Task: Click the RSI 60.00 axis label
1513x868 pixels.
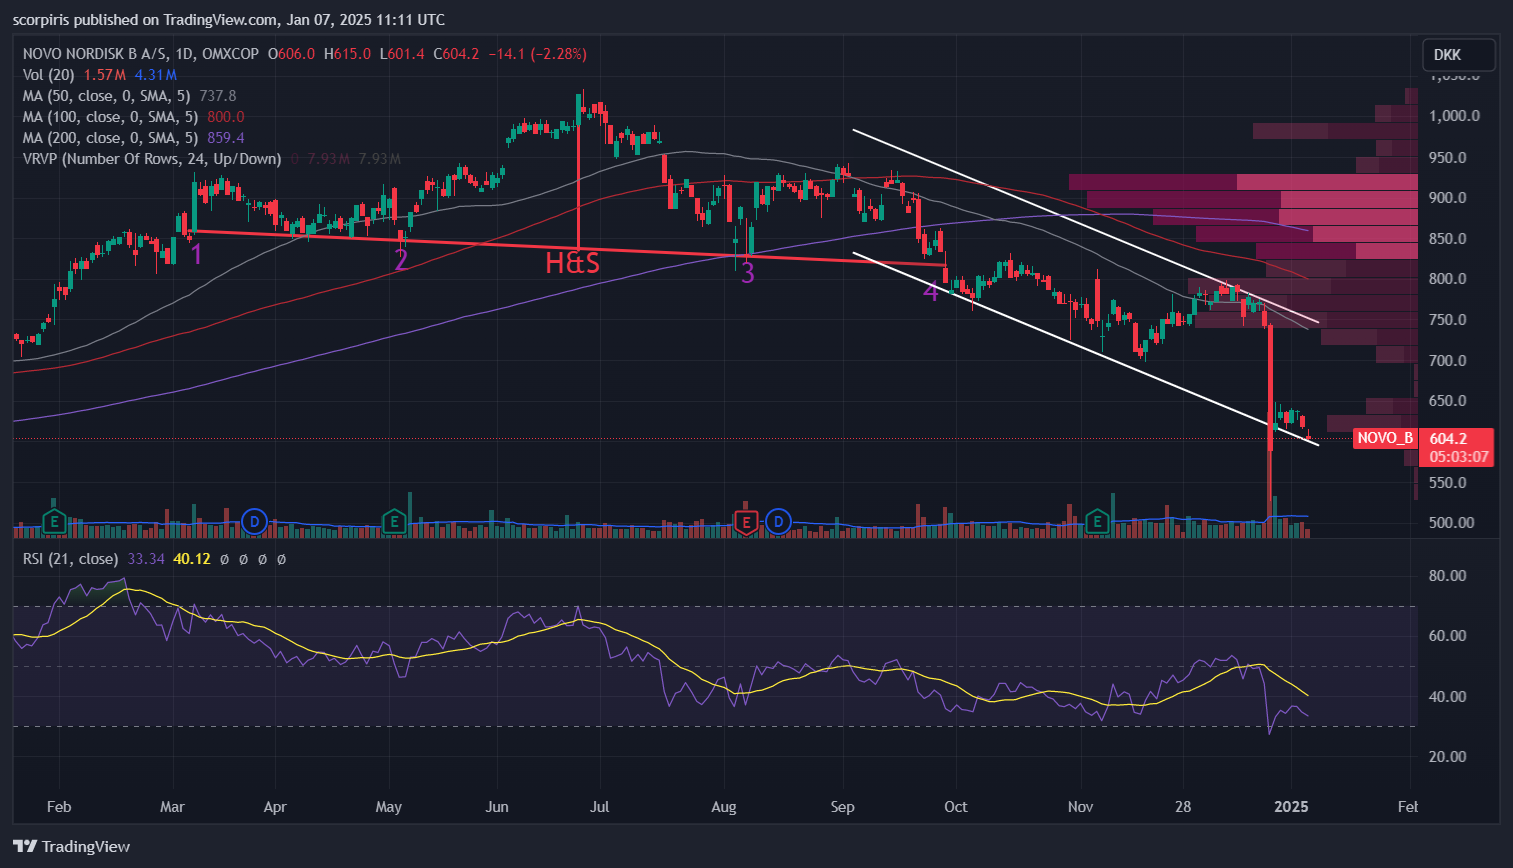Action: [x=1448, y=636]
